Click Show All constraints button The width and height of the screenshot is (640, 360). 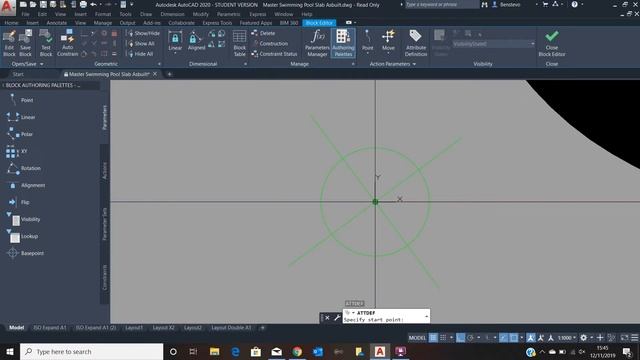(141, 43)
